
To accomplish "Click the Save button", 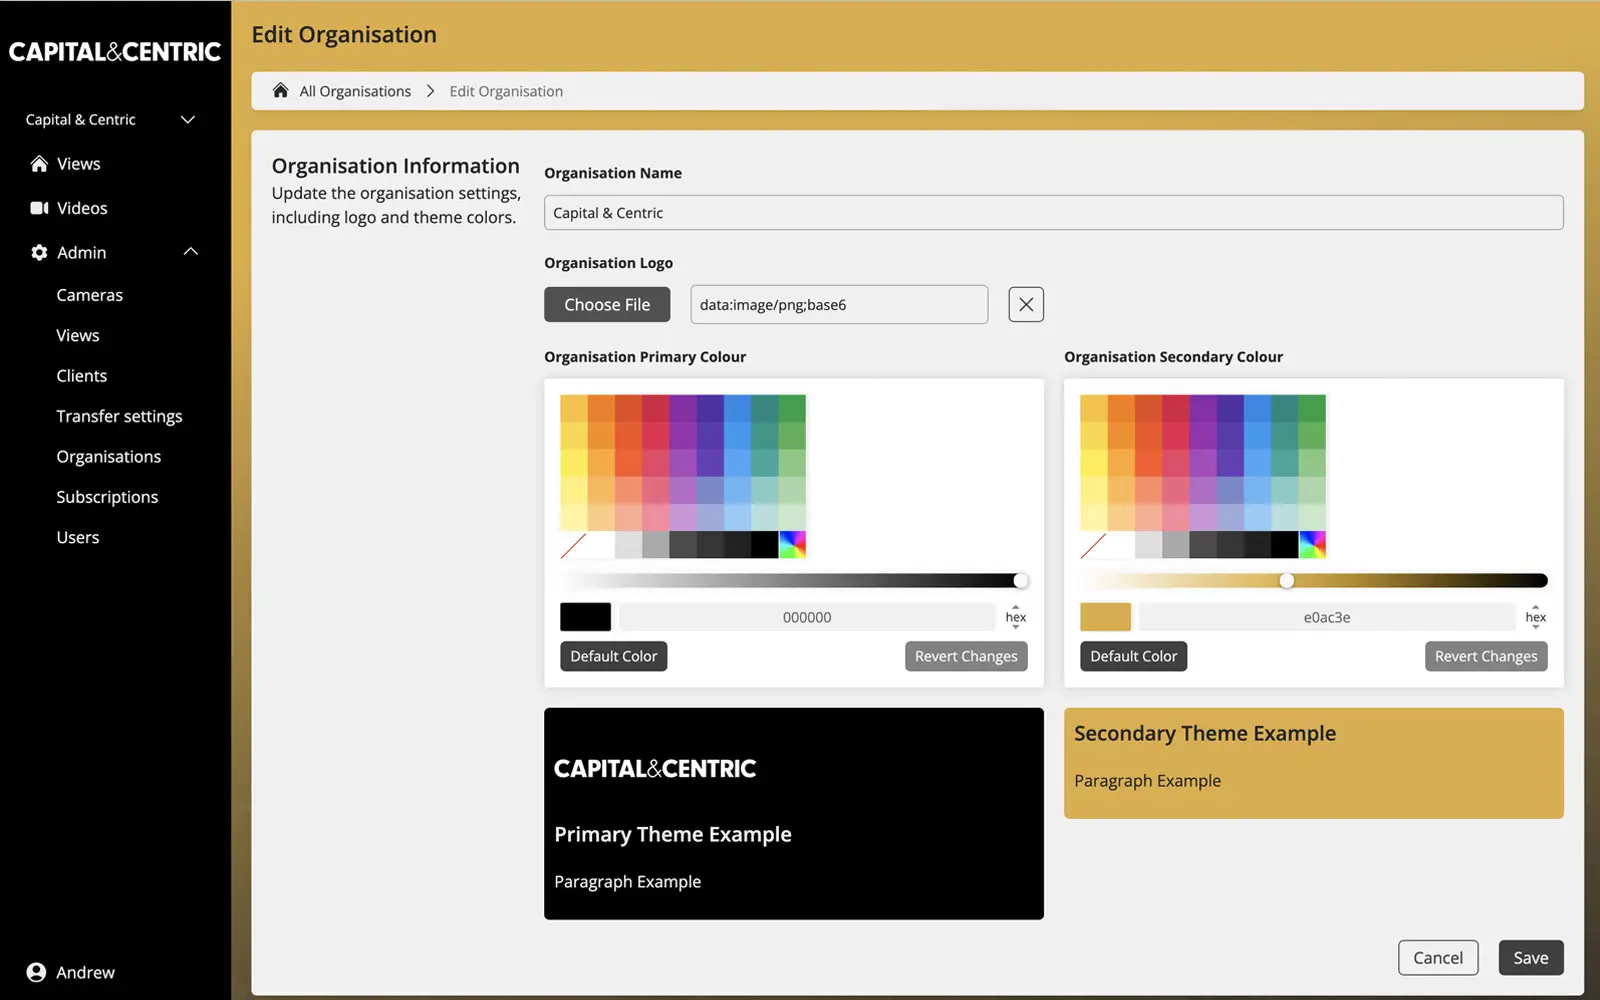I will [x=1530, y=957].
